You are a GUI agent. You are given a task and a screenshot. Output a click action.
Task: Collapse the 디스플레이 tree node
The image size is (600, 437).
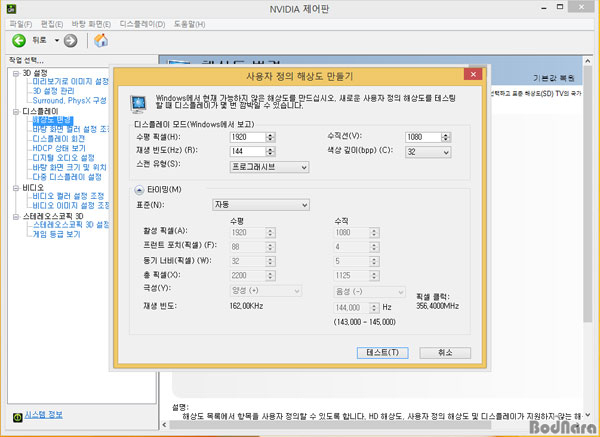click(16, 112)
